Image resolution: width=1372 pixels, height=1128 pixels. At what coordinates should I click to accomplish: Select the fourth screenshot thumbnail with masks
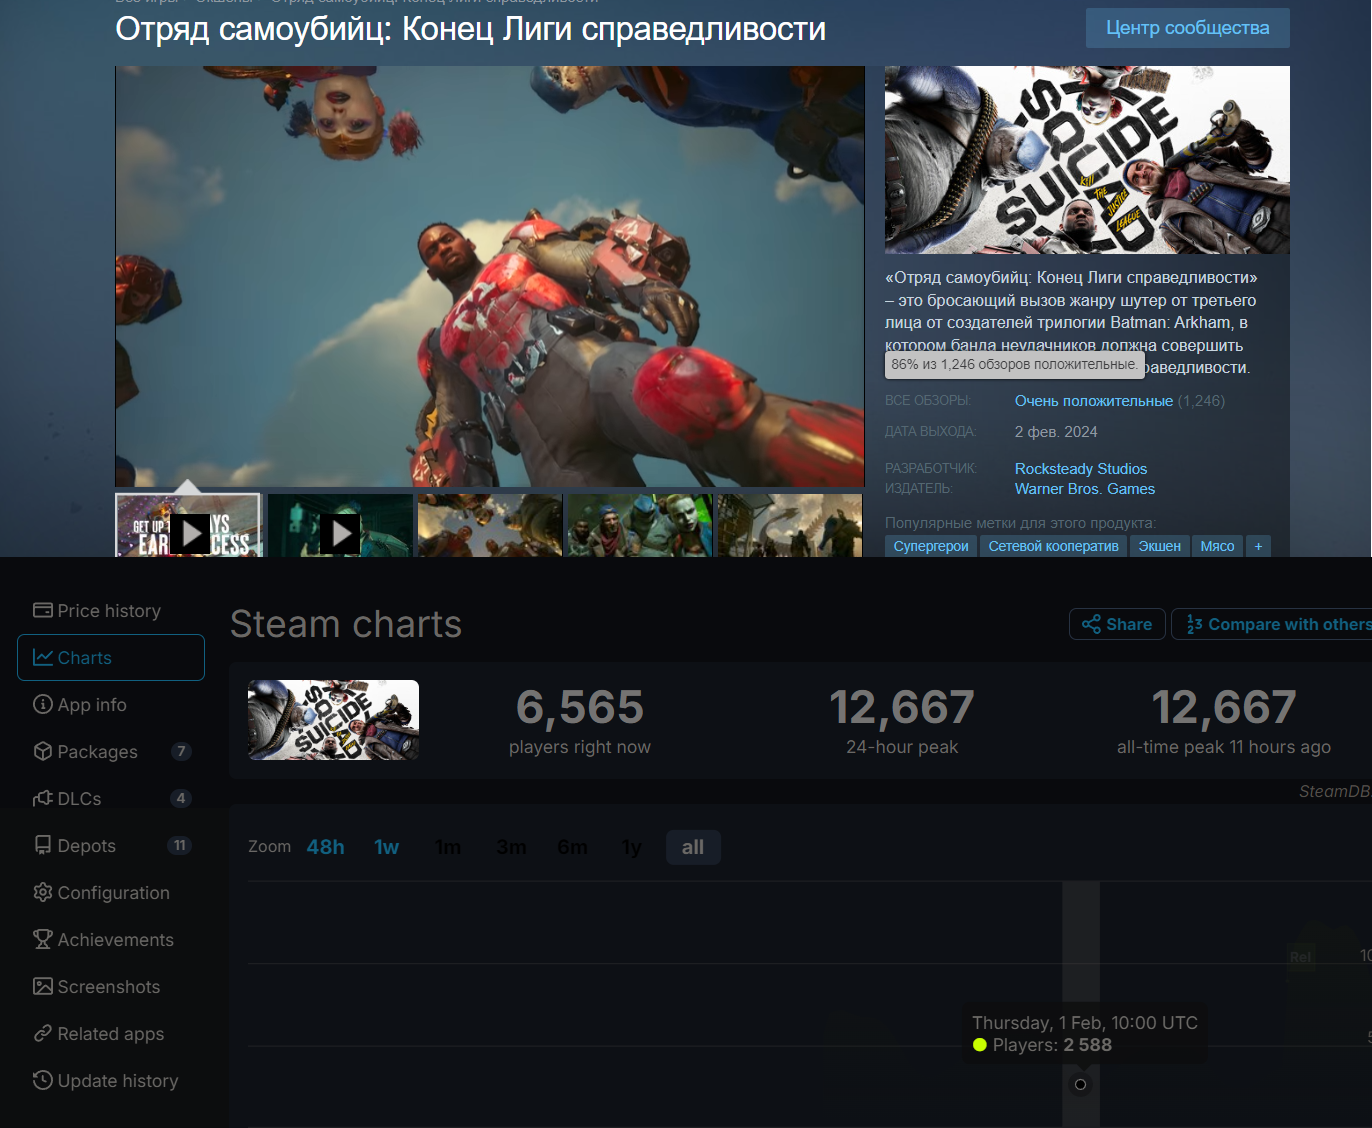640,526
